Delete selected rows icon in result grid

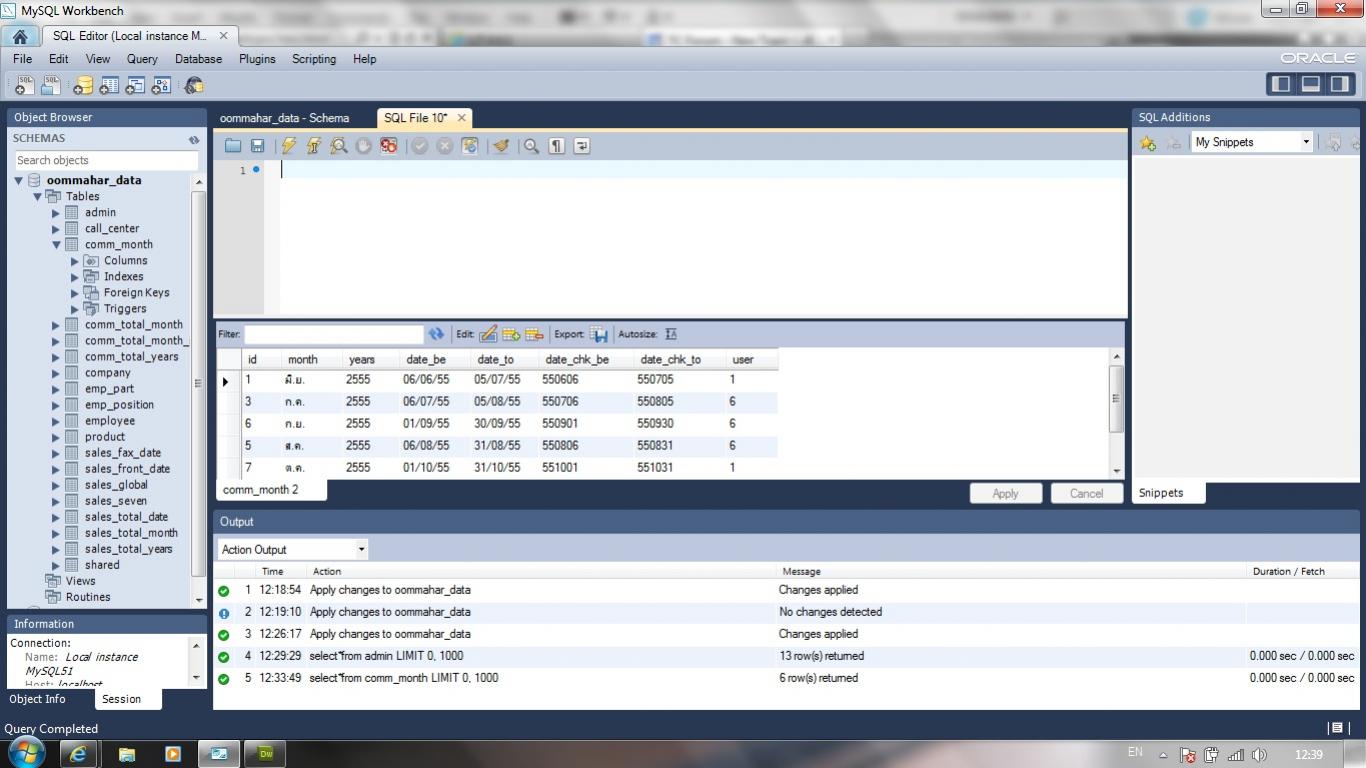[534, 334]
